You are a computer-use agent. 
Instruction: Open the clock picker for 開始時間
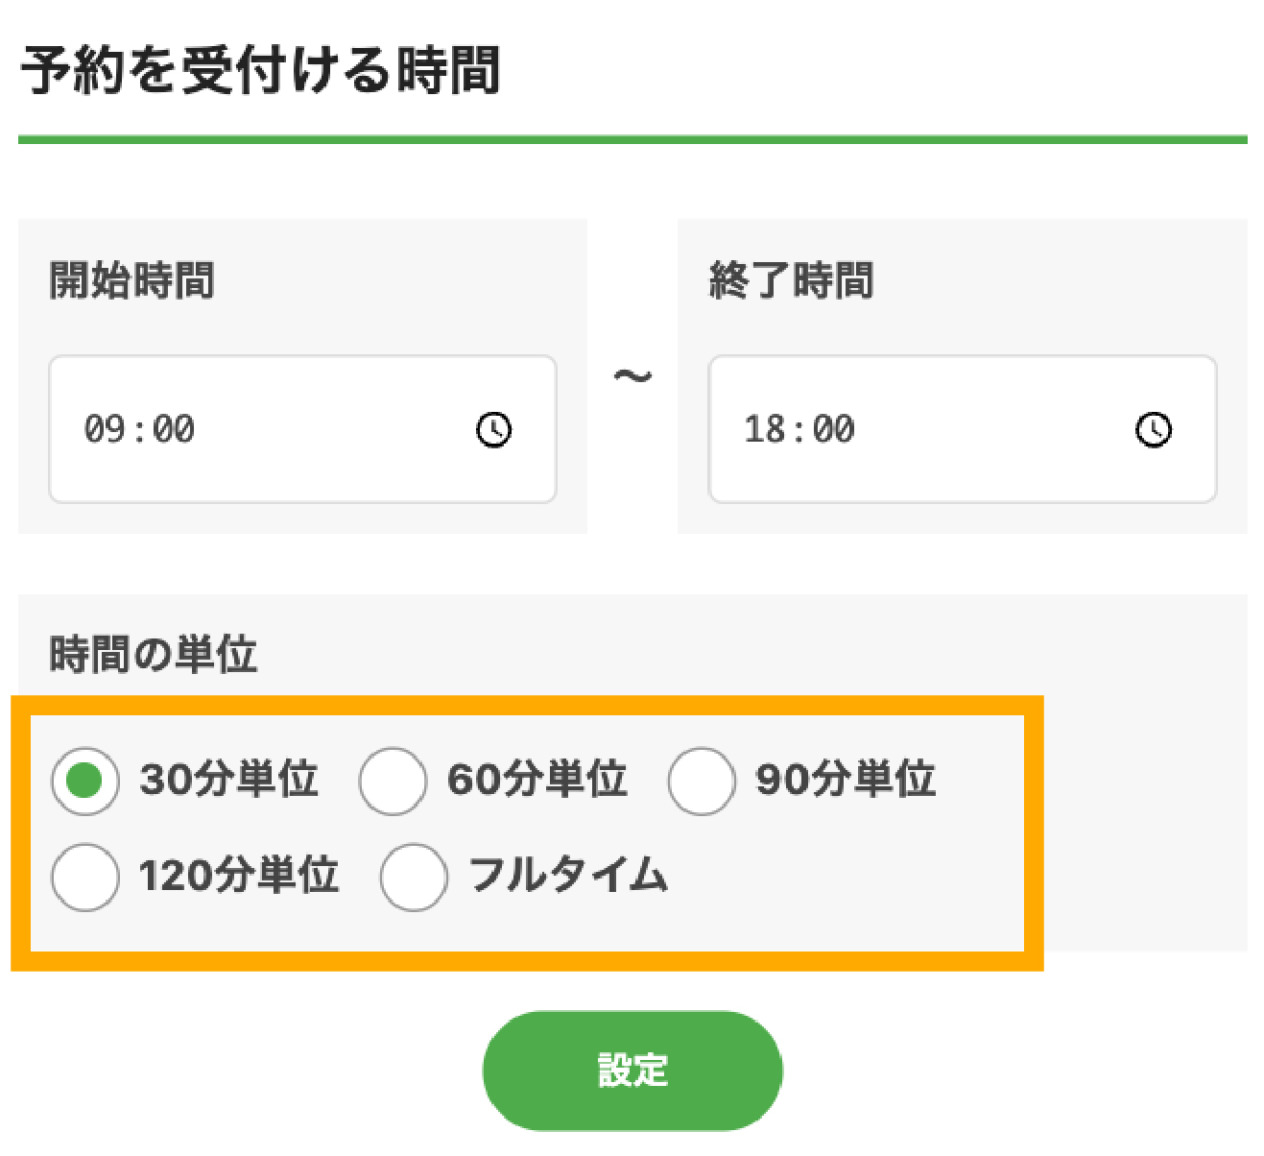pyautogui.click(x=493, y=430)
